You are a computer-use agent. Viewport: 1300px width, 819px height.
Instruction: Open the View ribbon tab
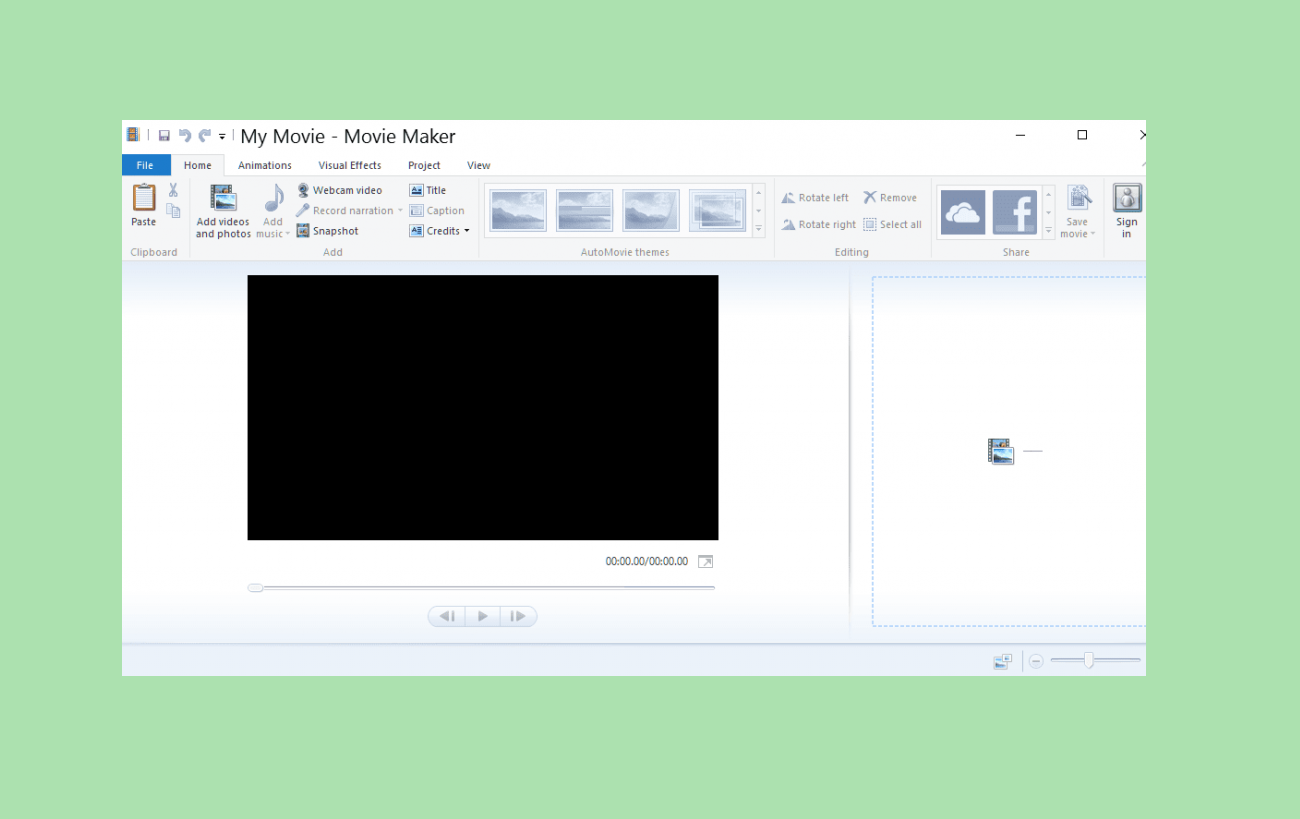pos(479,165)
